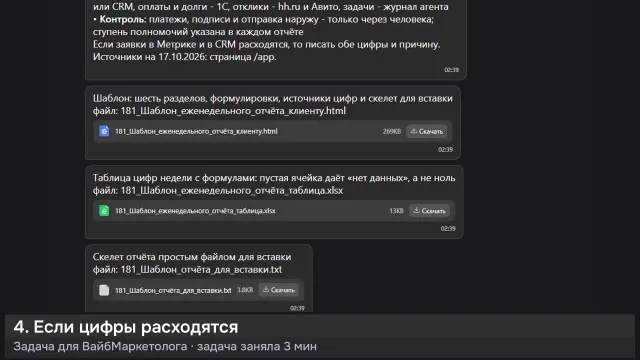Click the blue HTML file icon of 181_Шаблон_еженедельного_отчёта_клиенту.html

(104, 131)
